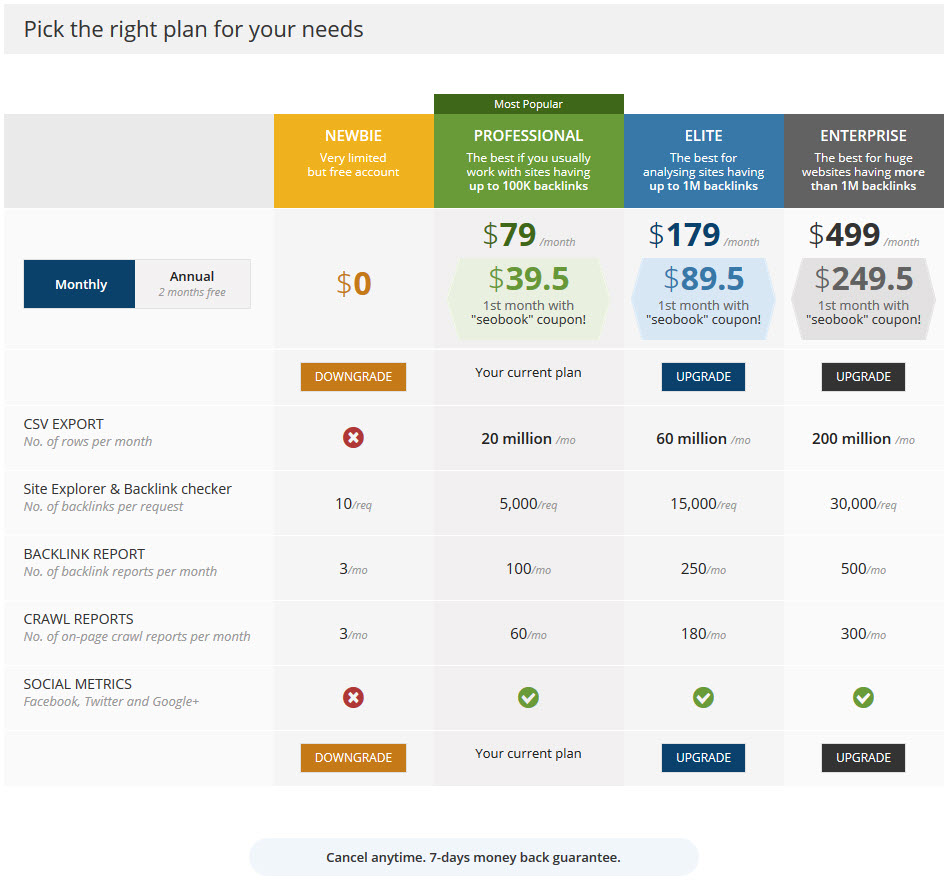The image size is (952, 884).
Task: Click red X icon in CSV Export row
Action: pos(353,438)
